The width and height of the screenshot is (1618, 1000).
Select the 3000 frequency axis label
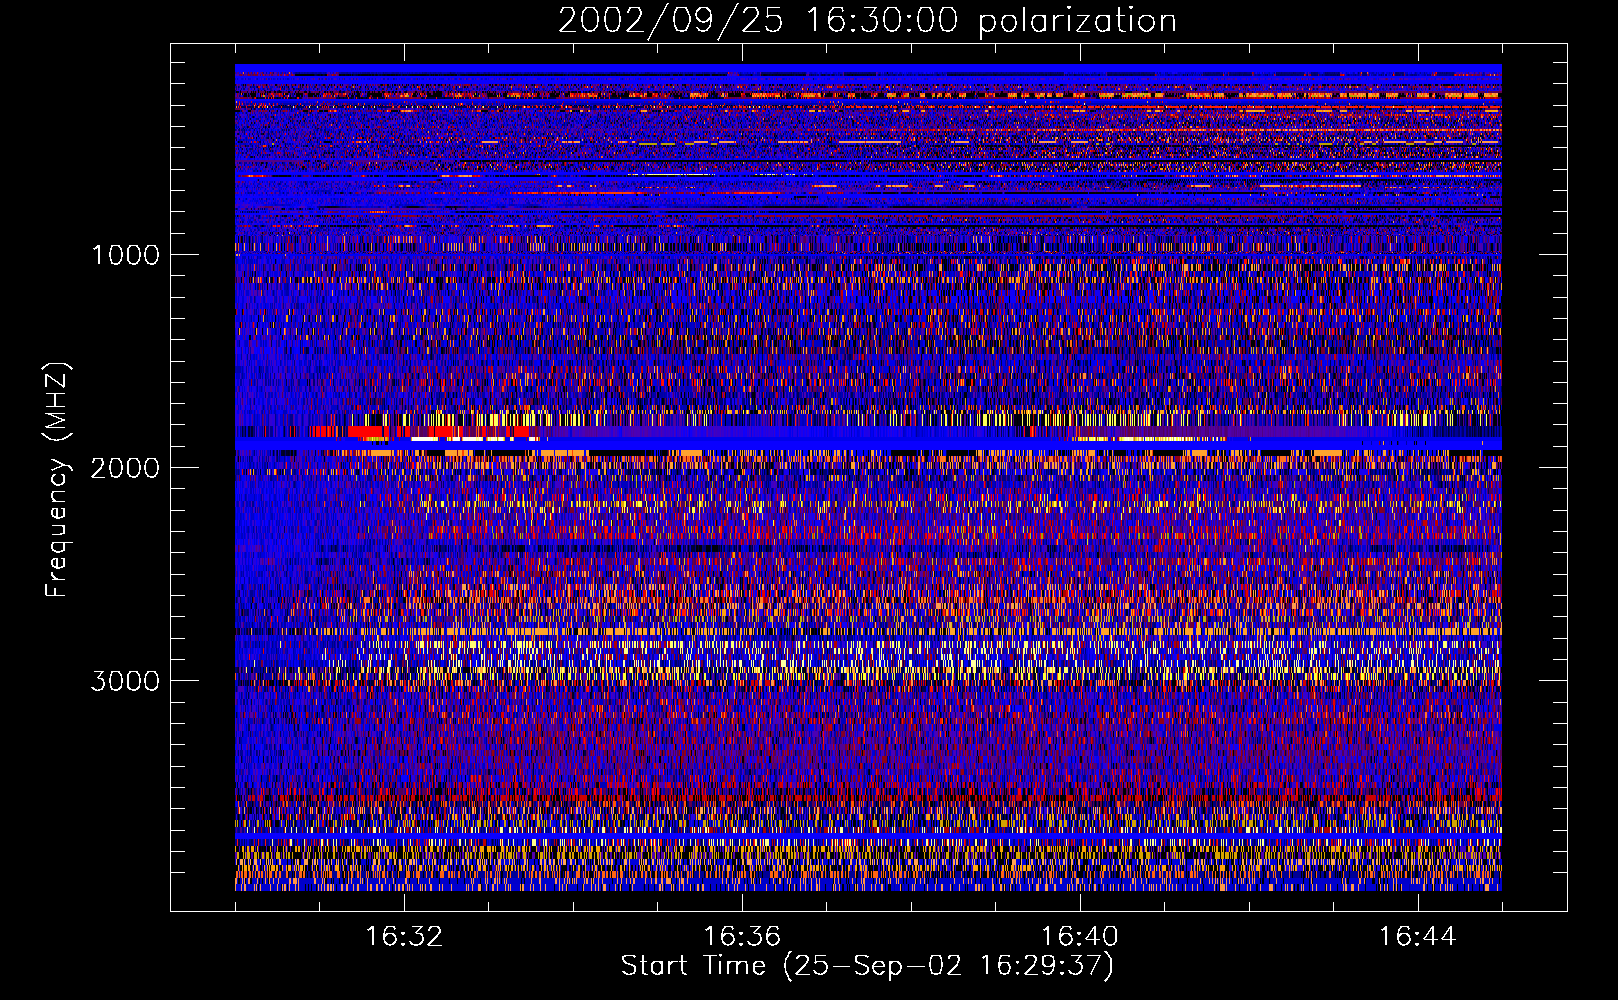pyautogui.click(x=125, y=681)
